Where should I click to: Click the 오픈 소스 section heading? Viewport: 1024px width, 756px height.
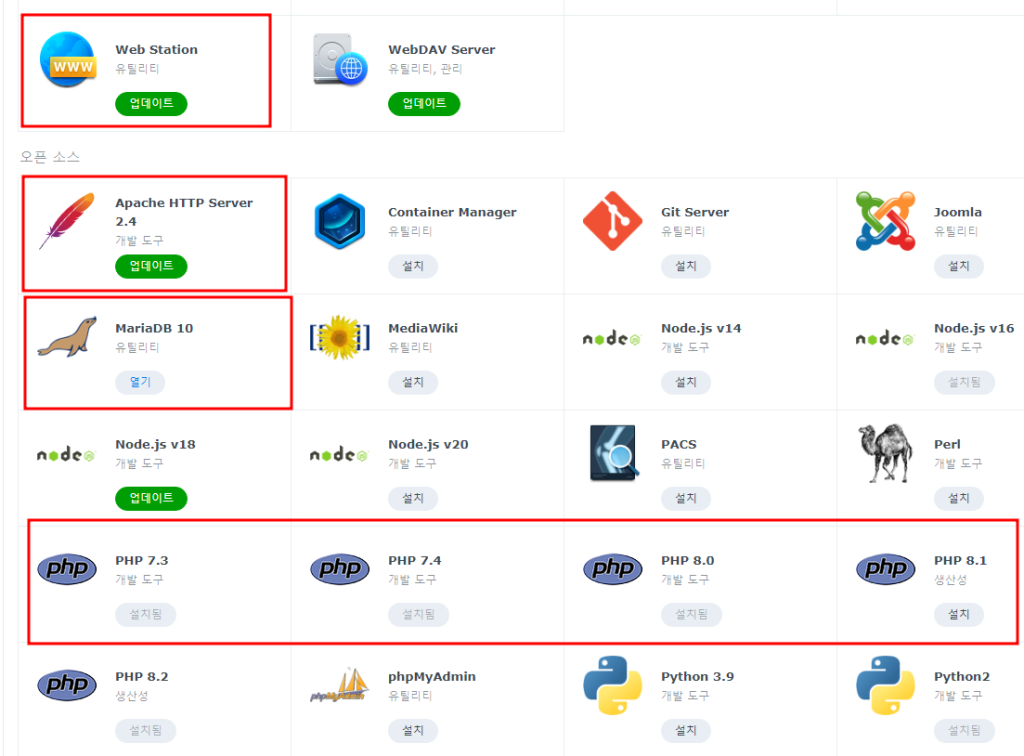(x=50, y=157)
